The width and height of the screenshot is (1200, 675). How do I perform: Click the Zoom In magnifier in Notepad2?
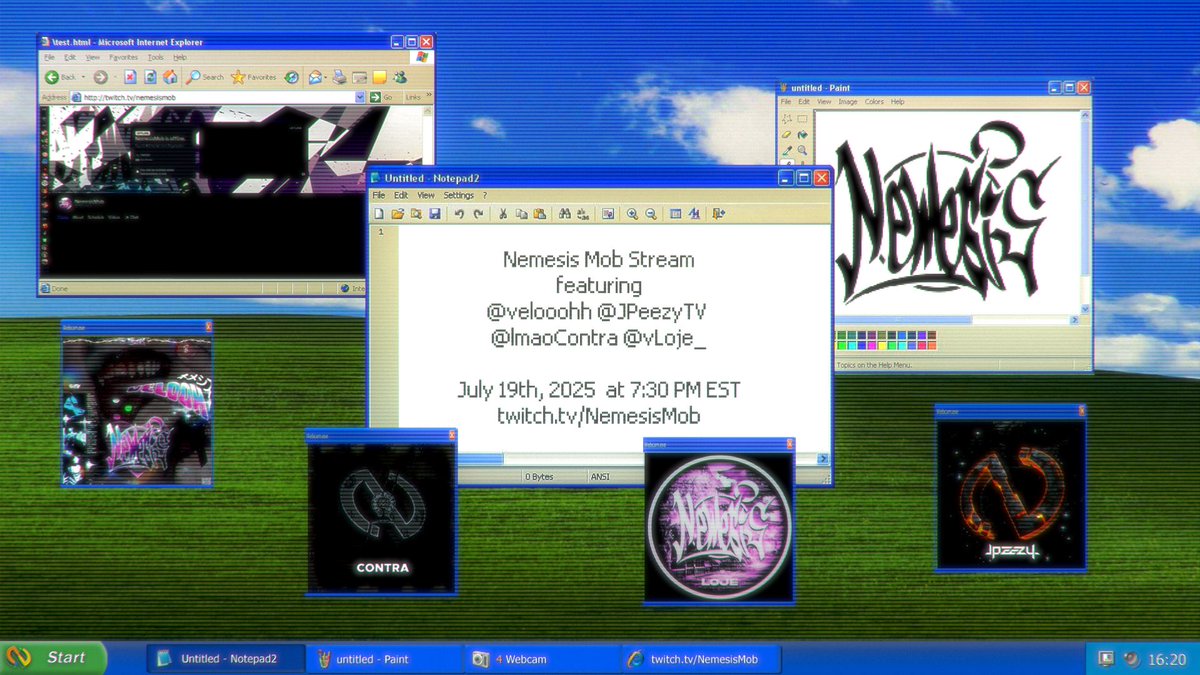[x=632, y=213]
